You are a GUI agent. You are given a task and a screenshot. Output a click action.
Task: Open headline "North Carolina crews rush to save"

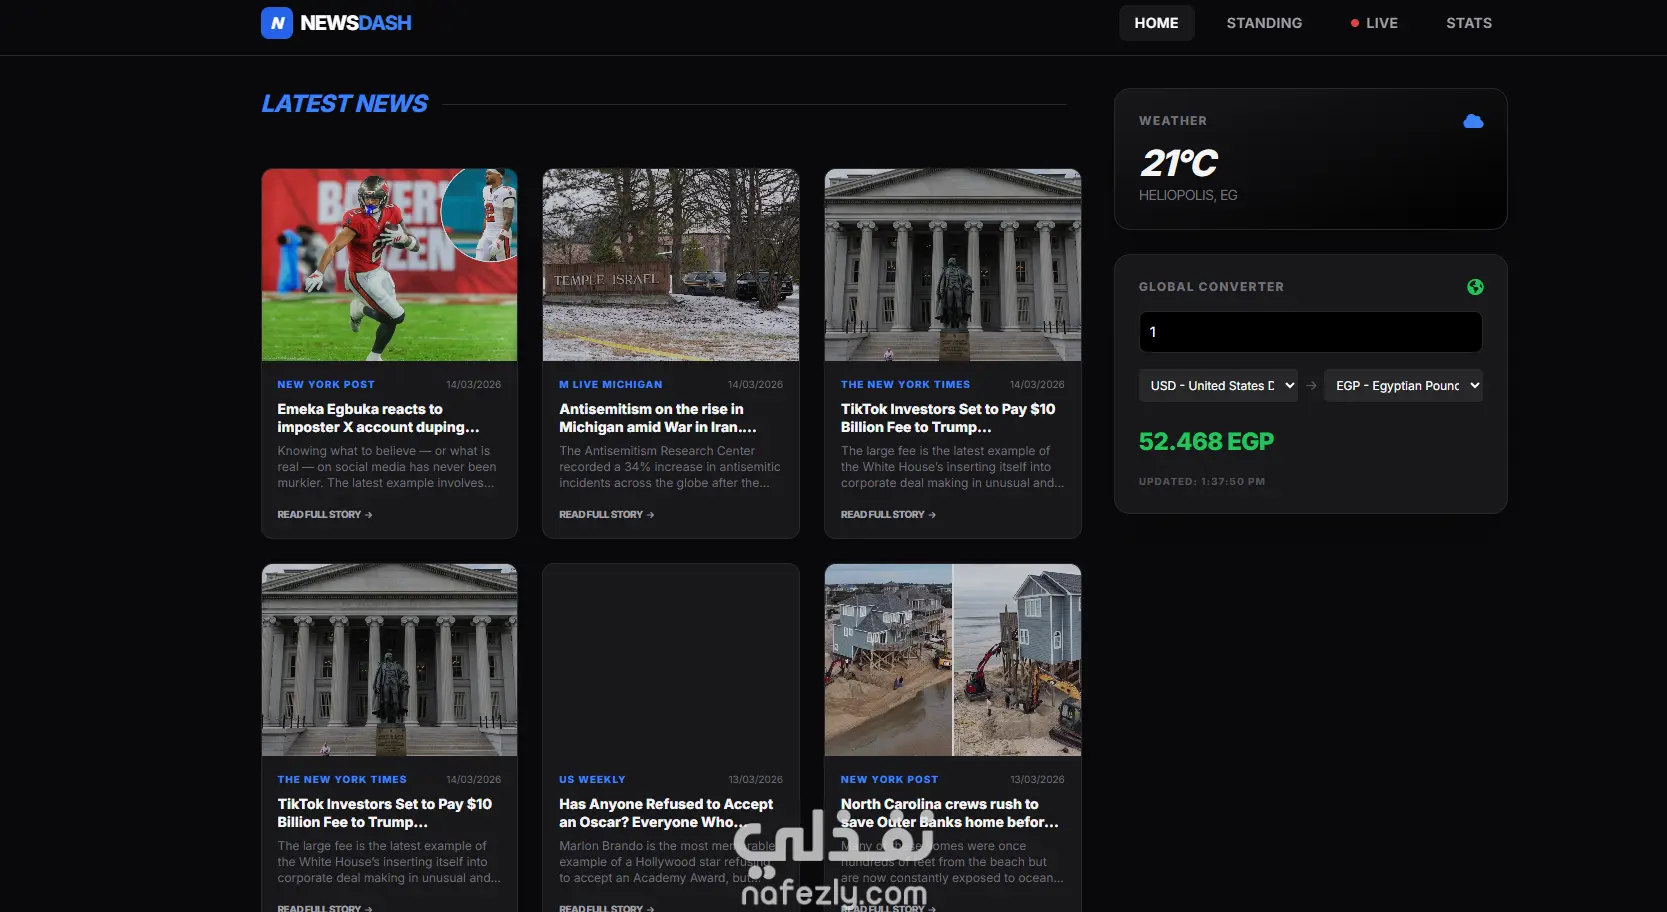(949, 813)
